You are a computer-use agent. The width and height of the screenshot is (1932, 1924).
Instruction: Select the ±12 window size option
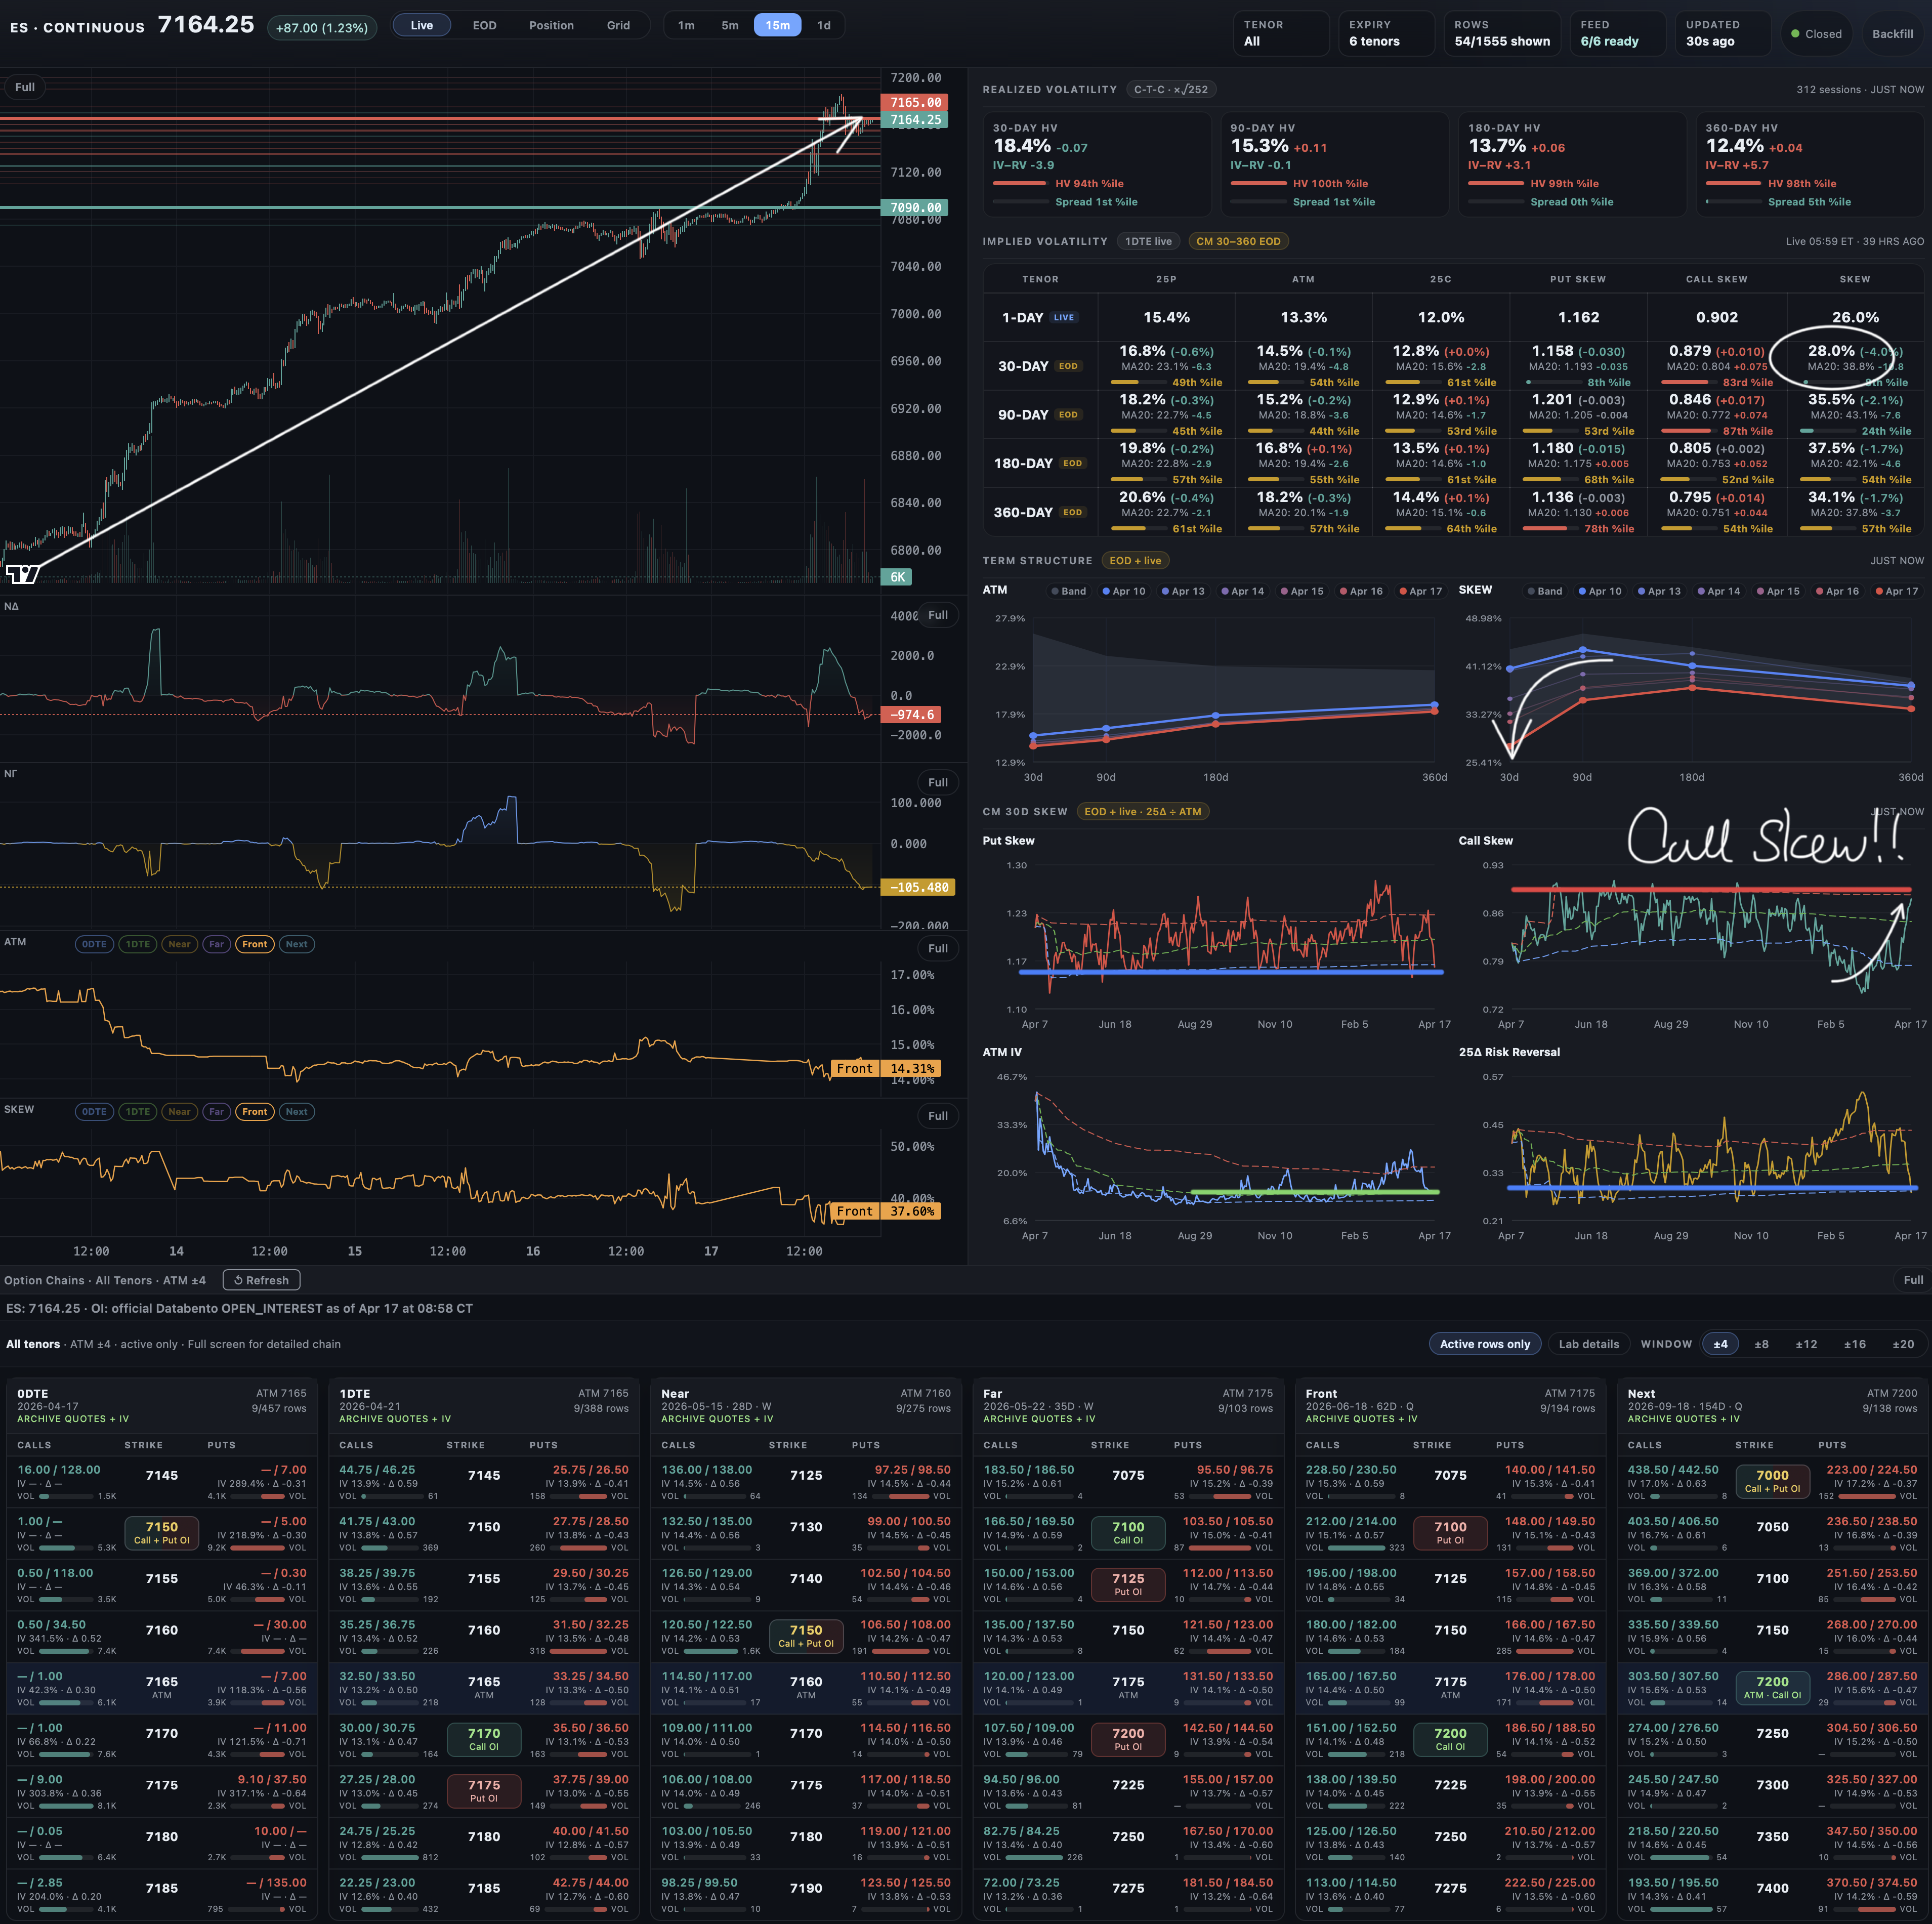[1806, 1344]
